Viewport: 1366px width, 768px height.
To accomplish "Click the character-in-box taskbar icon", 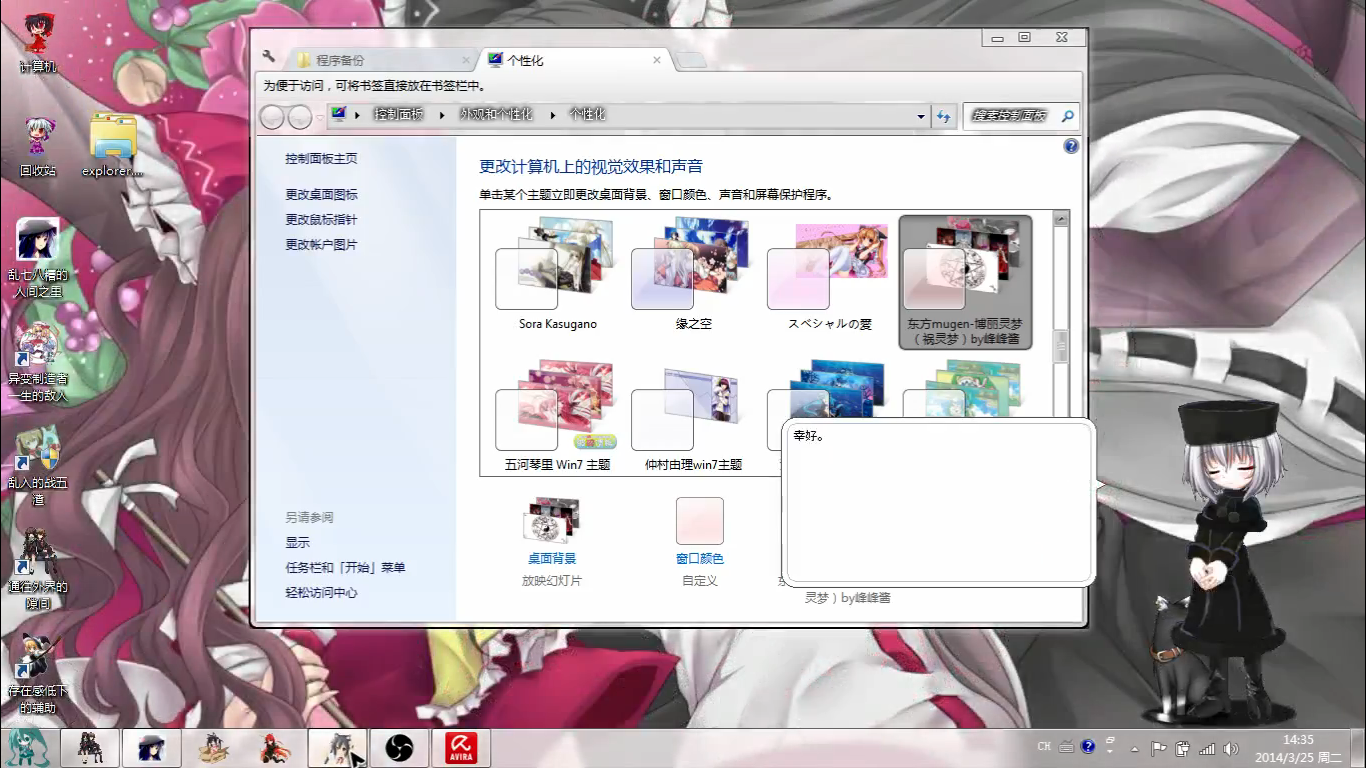I will (x=214, y=748).
